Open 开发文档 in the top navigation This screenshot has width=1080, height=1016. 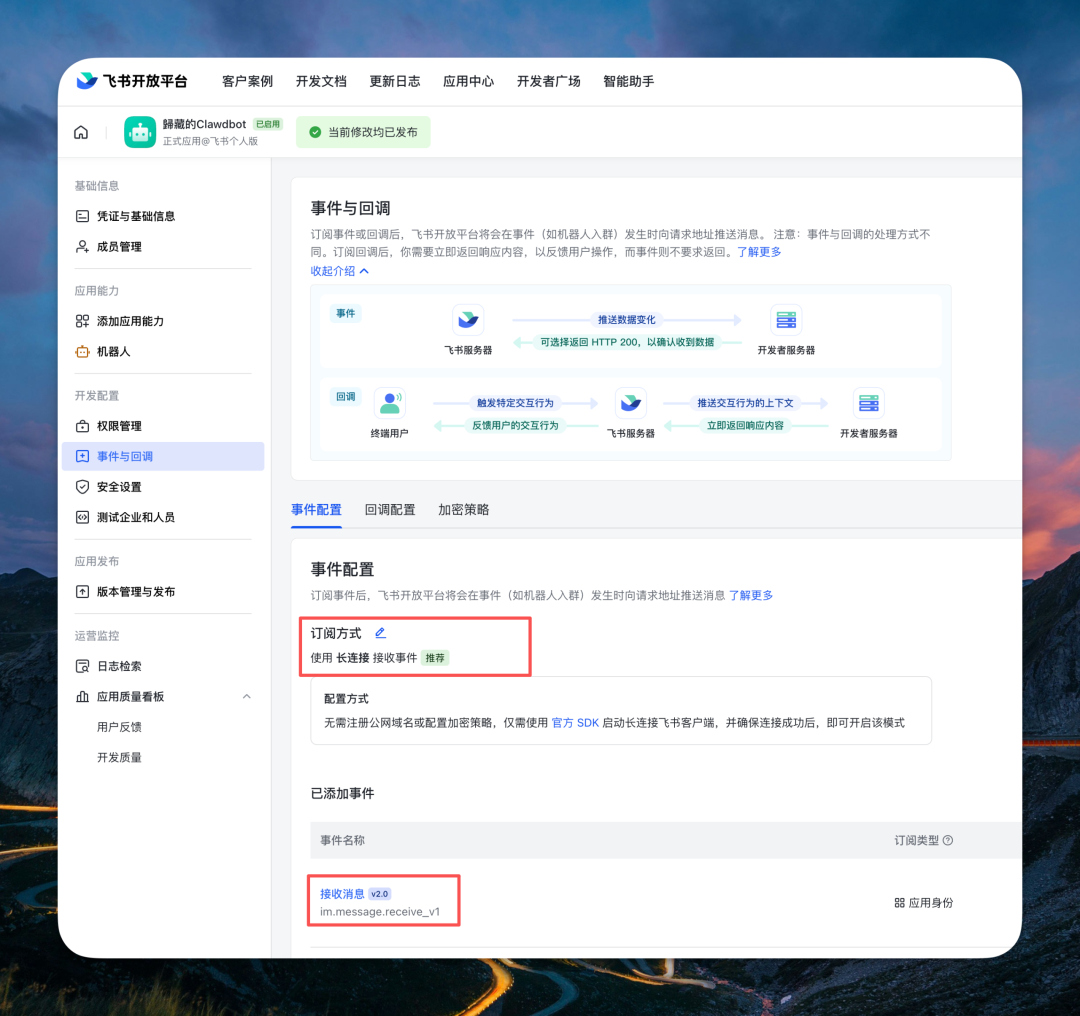click(x=321, y=82)
